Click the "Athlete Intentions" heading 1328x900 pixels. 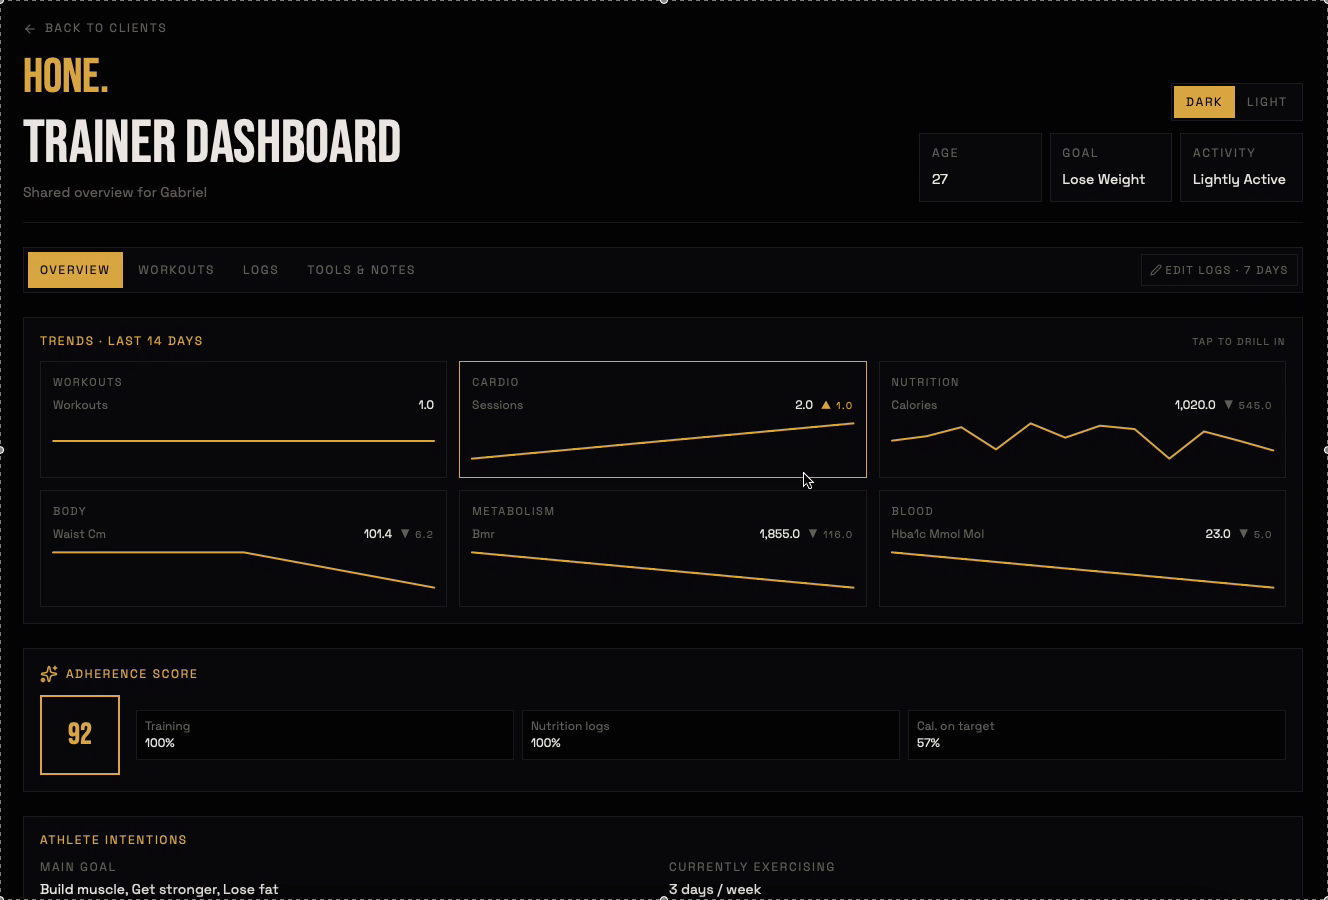113,840
